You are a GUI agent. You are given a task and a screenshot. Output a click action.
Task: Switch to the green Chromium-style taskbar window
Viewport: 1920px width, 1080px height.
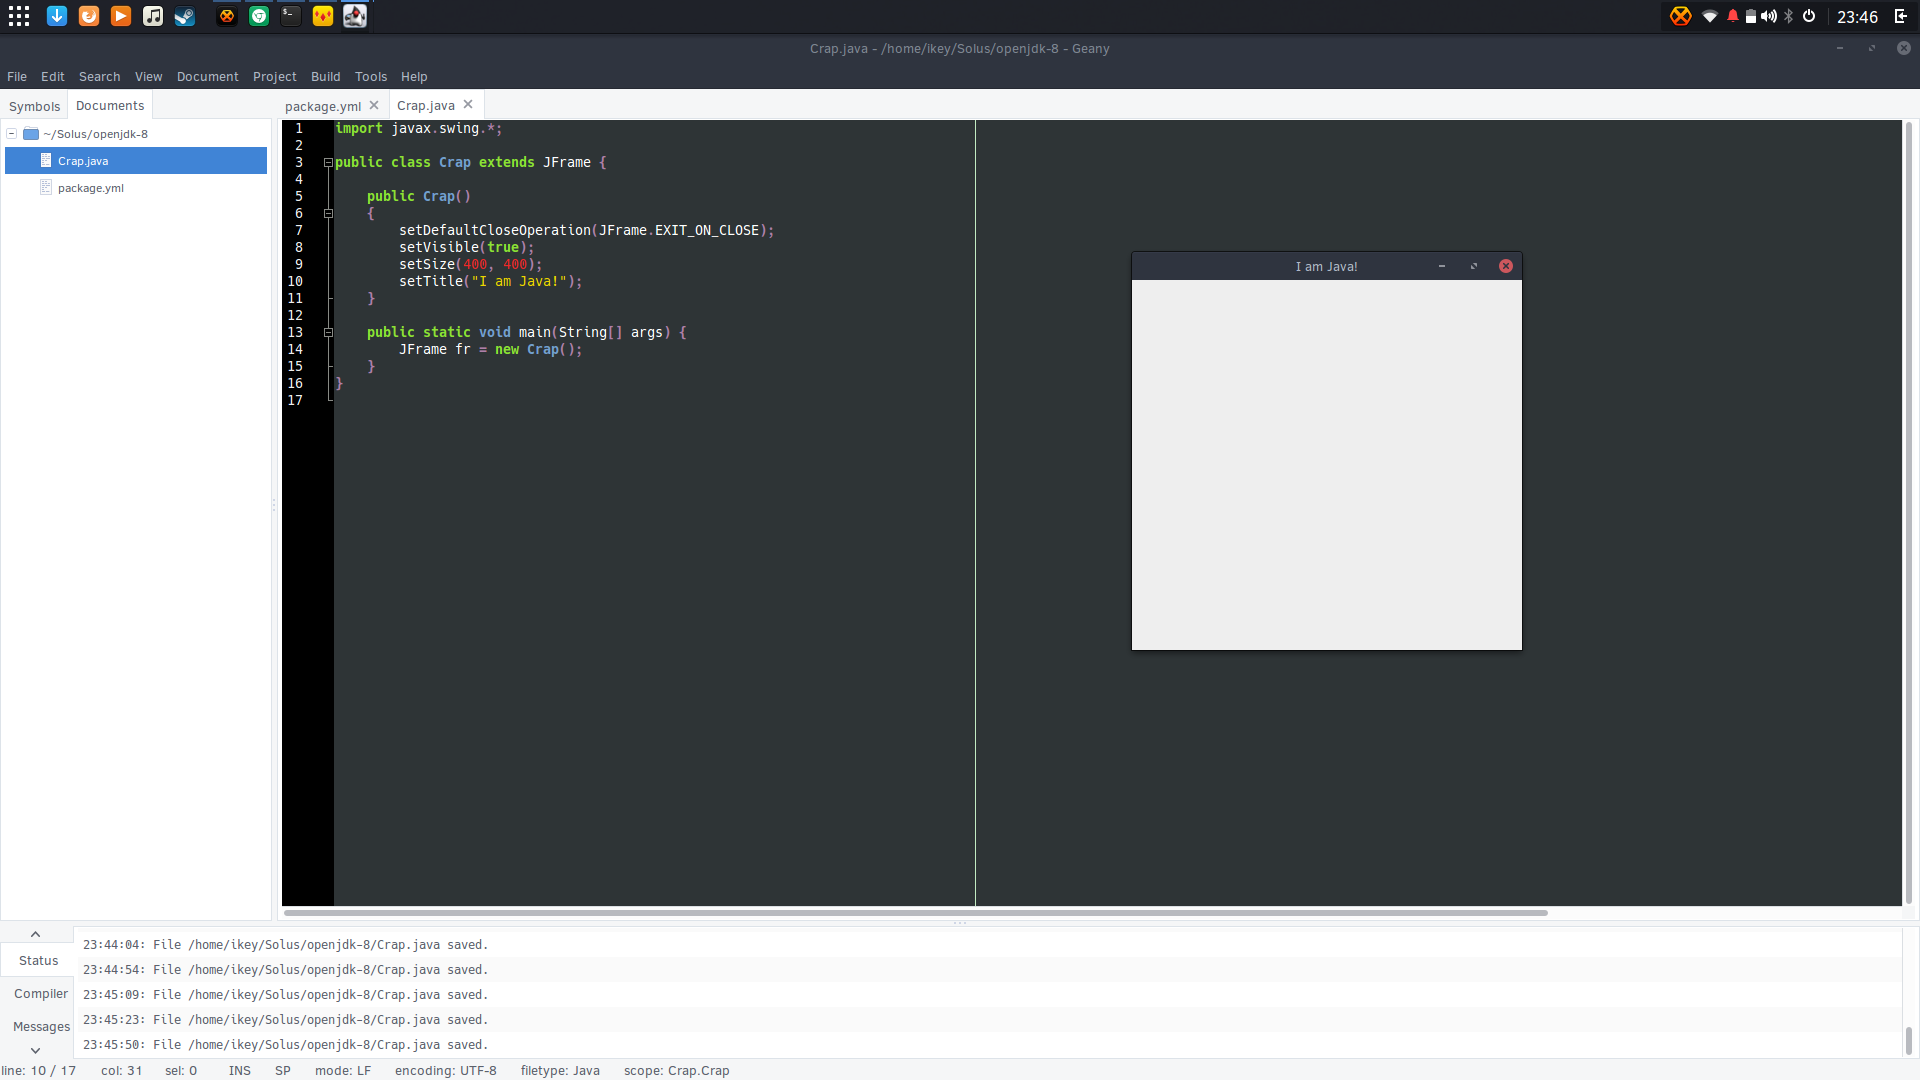point(259,16)
